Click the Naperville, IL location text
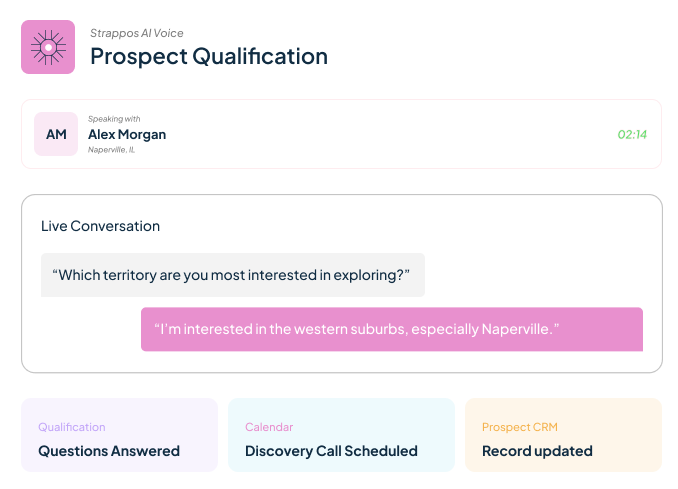Screen dimensions: 678x489 (x=112, y=150)
